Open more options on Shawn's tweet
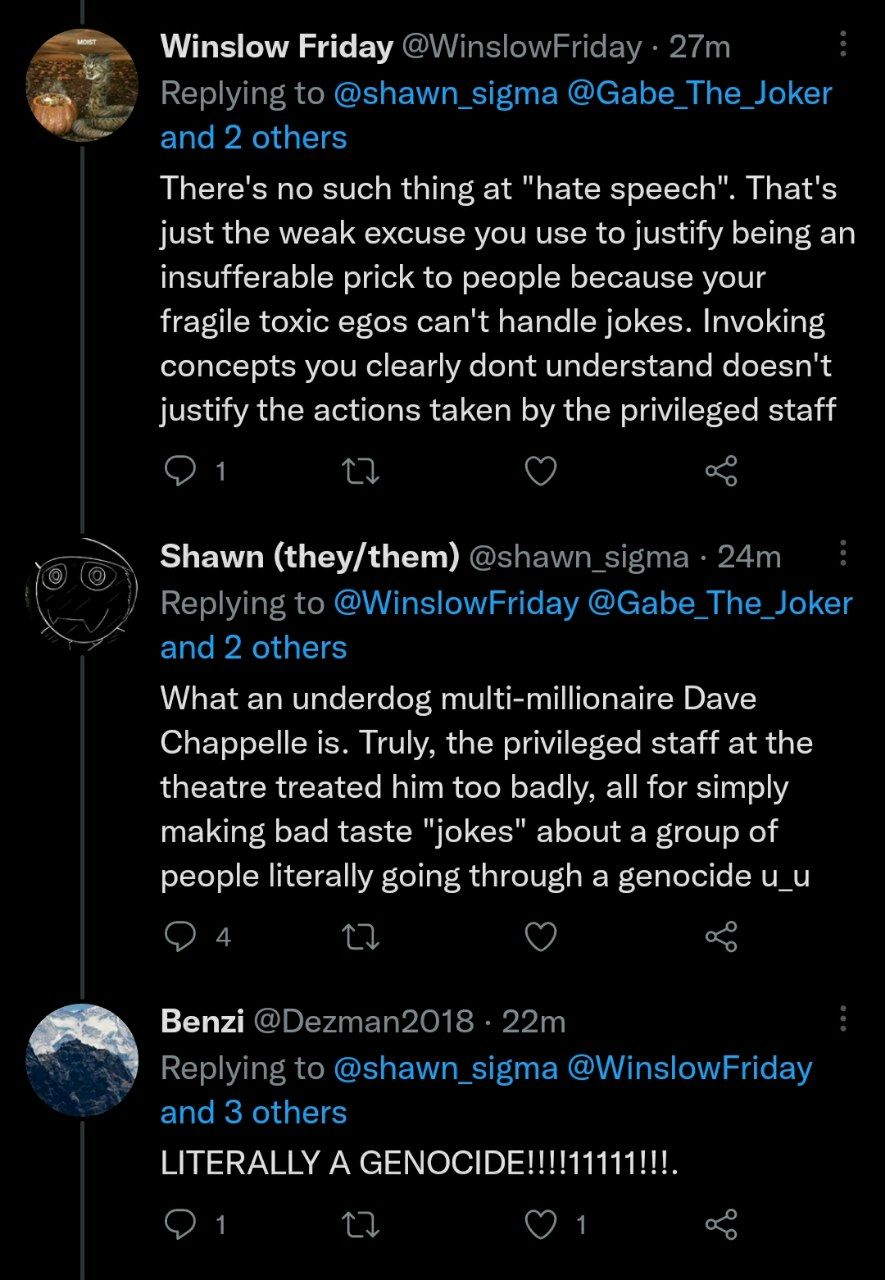885x1280 pixels. [x=843, y=553]
